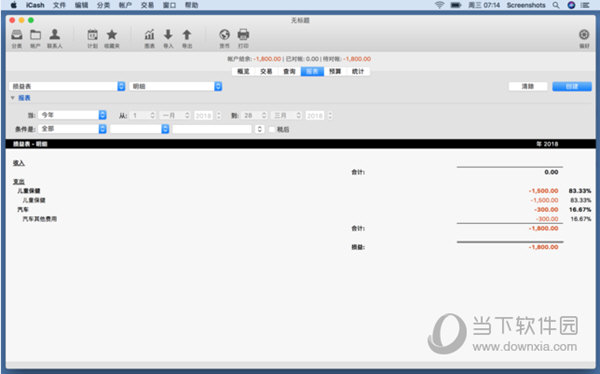The height and width of the screenshot is (374, 600).
Task: Switch to the 交易 (transactions) tab
Action: point(266,72)
